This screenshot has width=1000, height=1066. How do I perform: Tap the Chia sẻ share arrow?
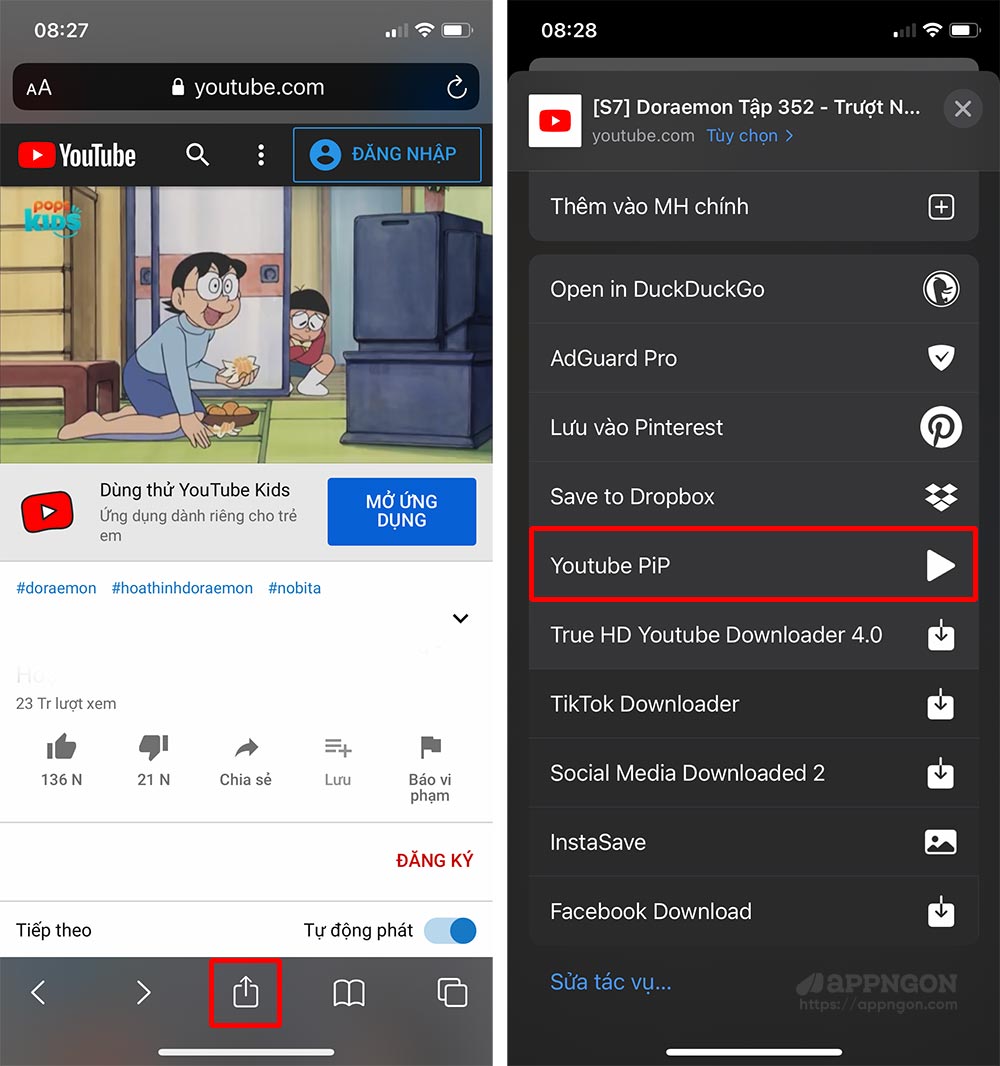click(245, 748)
